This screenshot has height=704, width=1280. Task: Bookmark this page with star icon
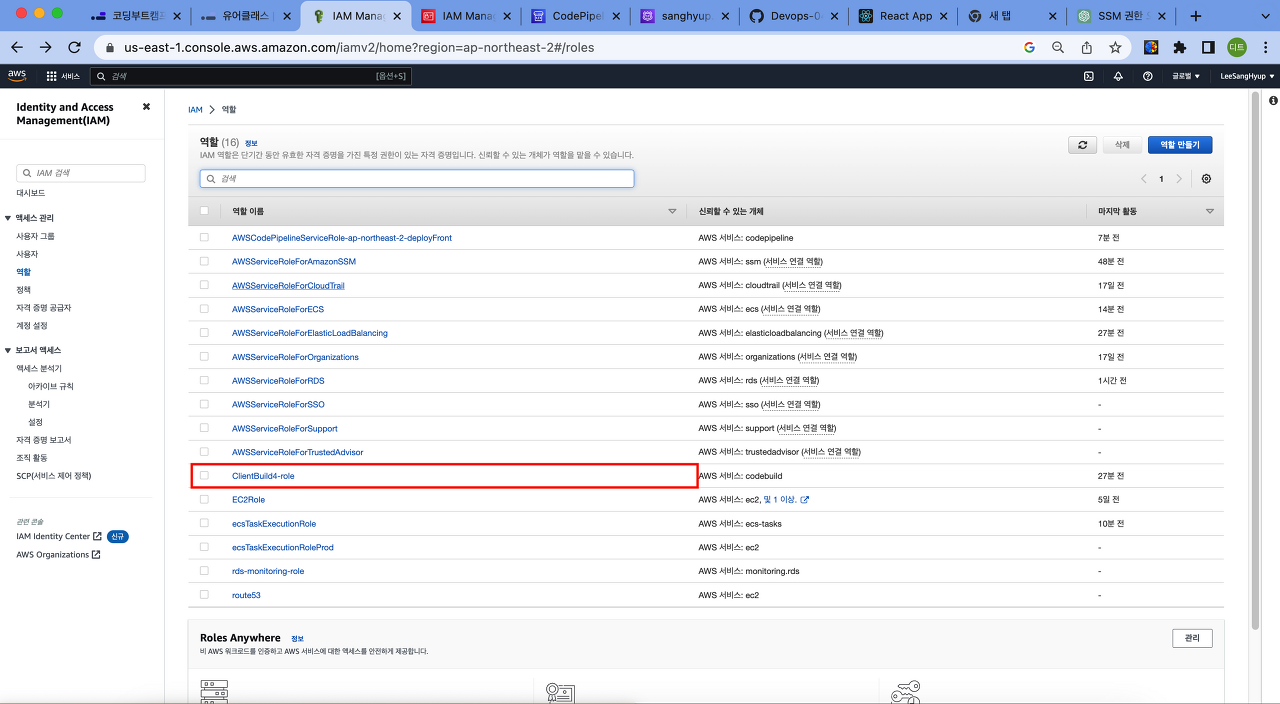pyautogui.click(x=1115, y=47)
